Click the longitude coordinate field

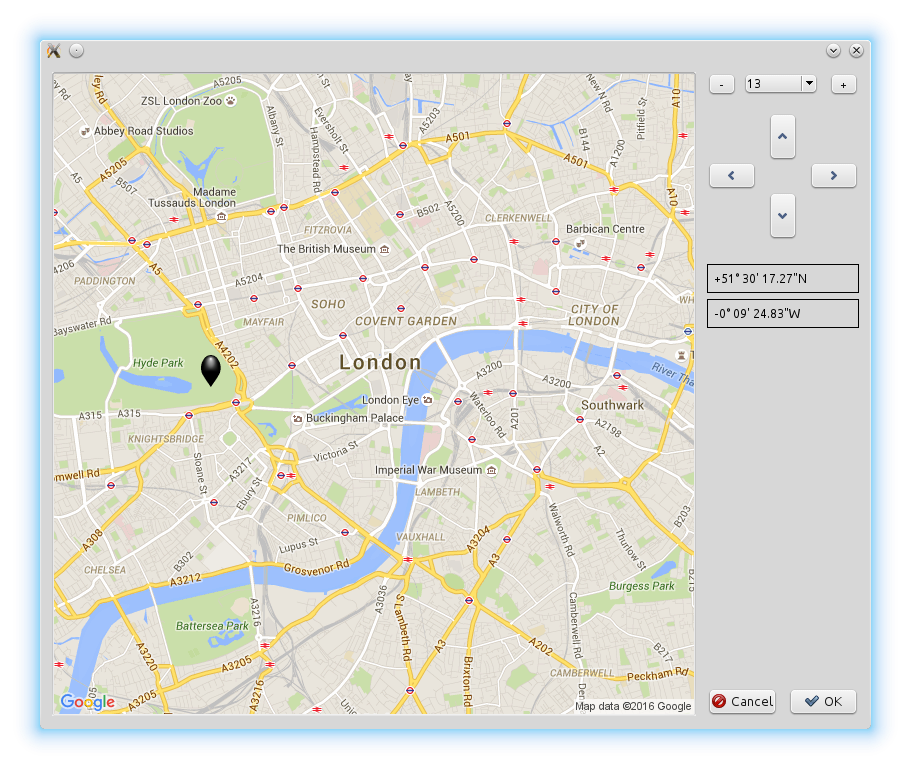click(x=782, y=314)
